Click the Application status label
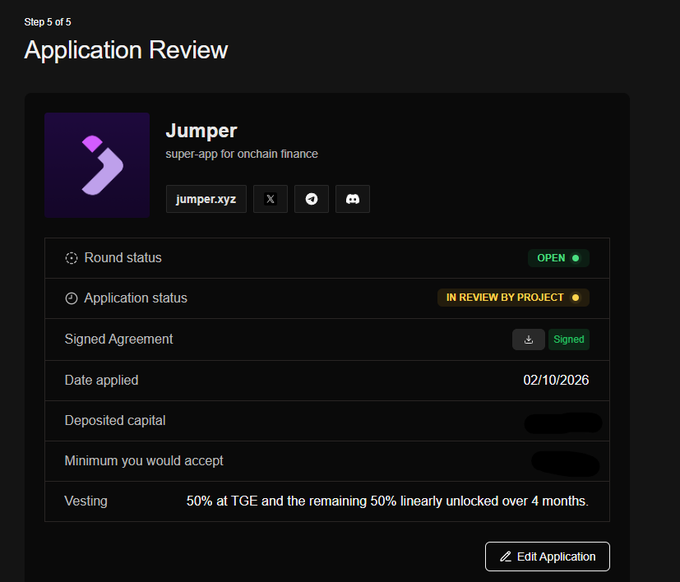 pyautogui.click(x=136, y=298)
